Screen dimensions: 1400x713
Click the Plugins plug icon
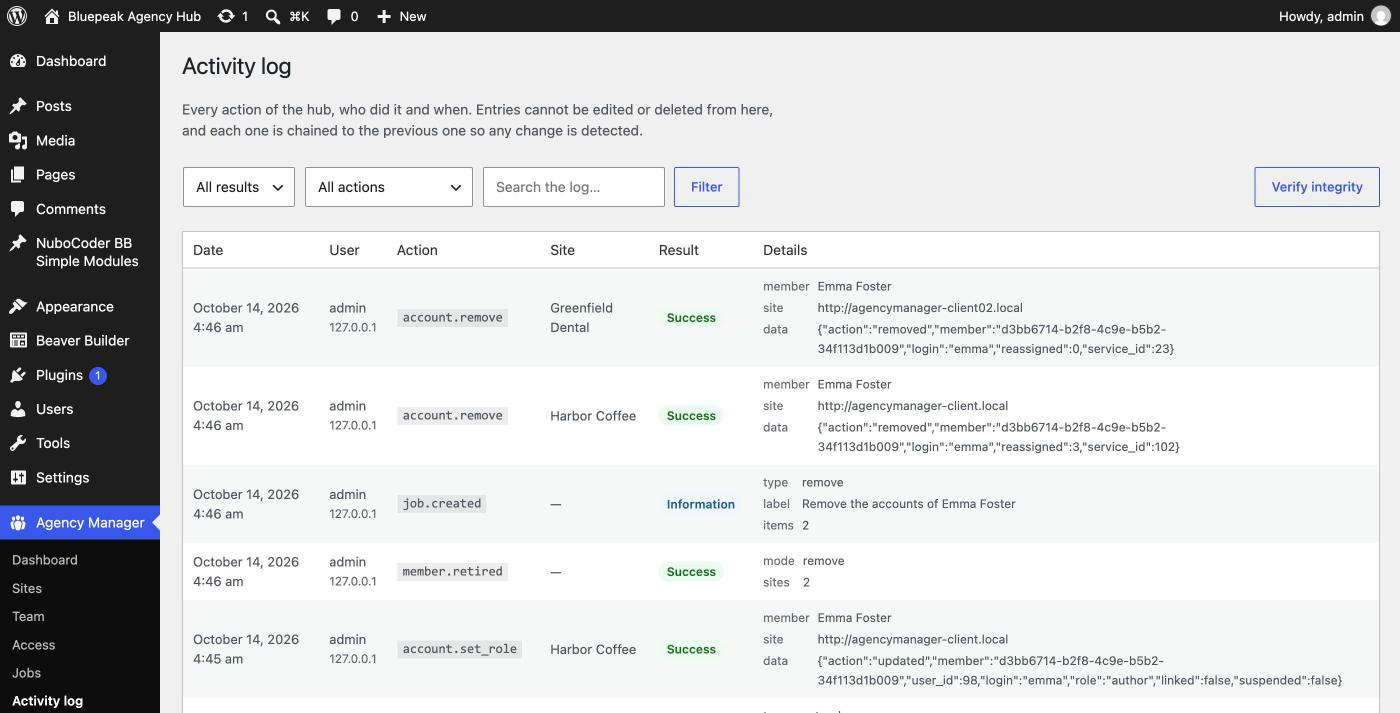pyautogui.click(x=18, y=375)
